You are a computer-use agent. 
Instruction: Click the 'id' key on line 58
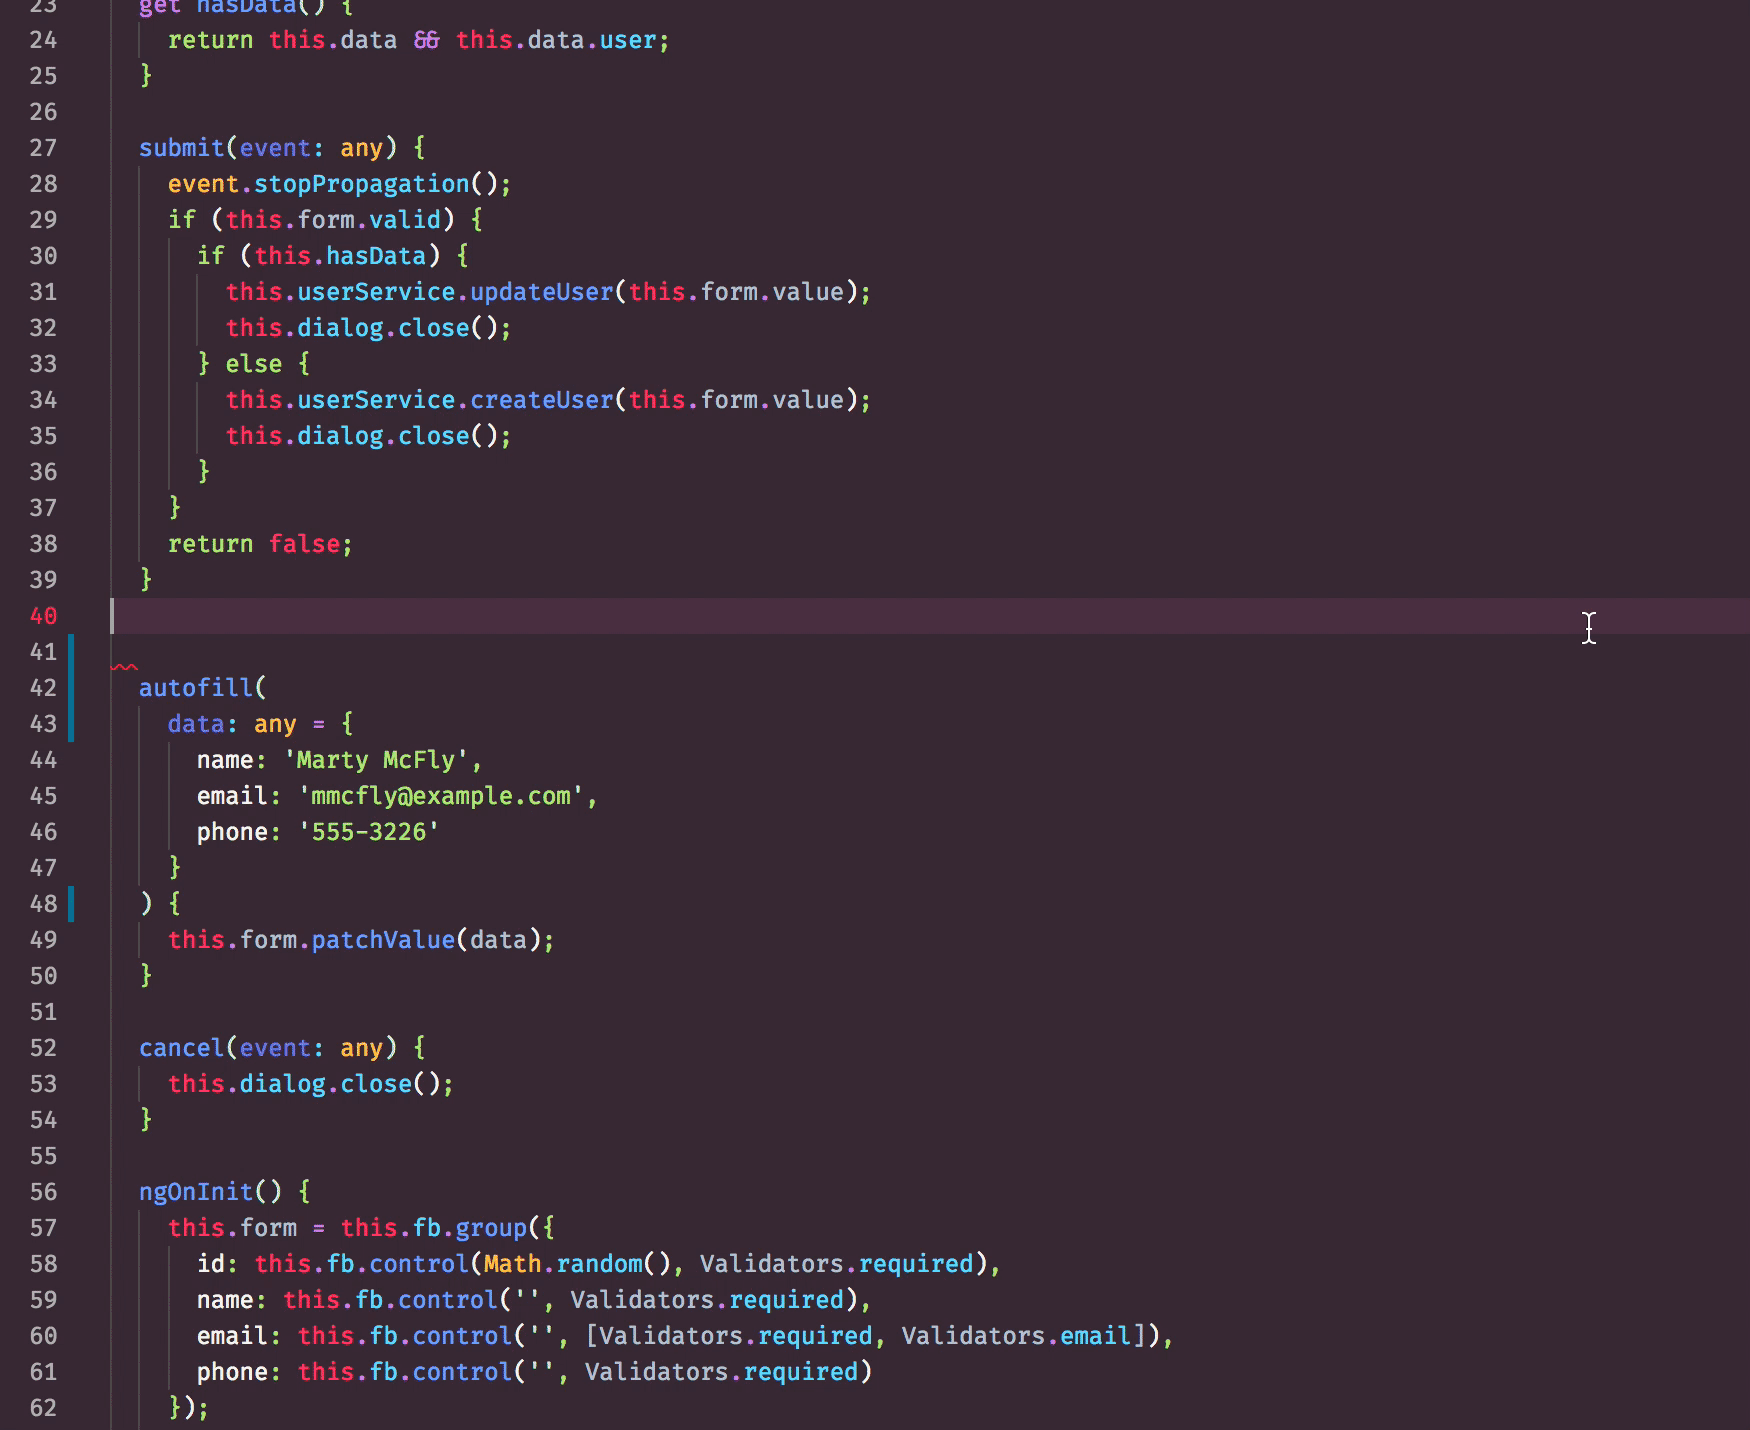(211, 1264)
